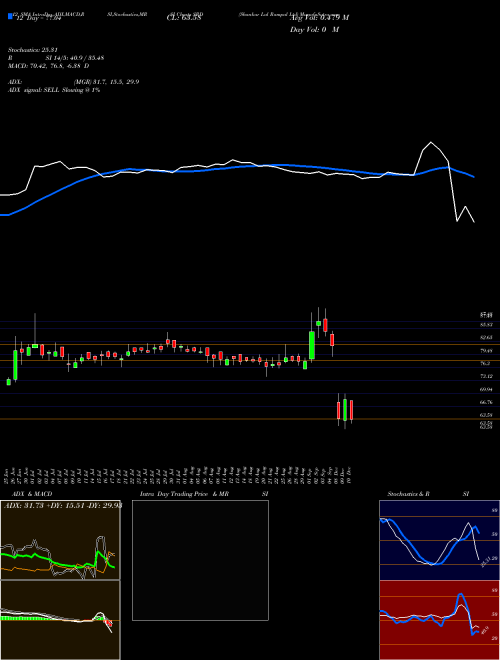Viewport: 500px width, 660px height.
Task: Open the ADX indicator mini chart
Action: pyautogui.click(x=60, y=540)
